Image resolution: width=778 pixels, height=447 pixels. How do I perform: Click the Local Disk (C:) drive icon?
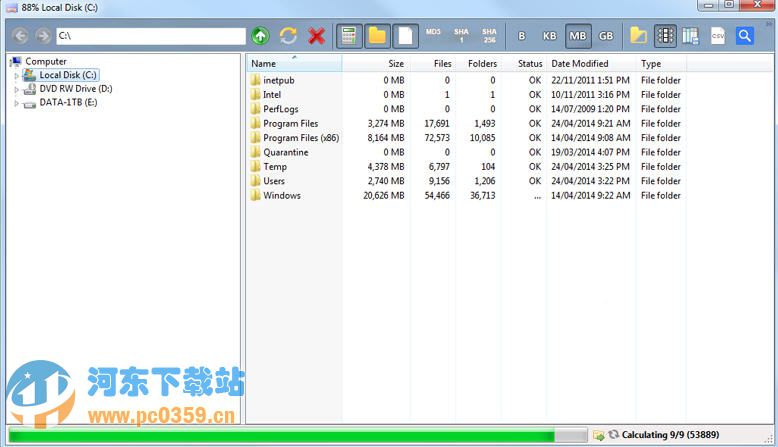tap(30, 75)
